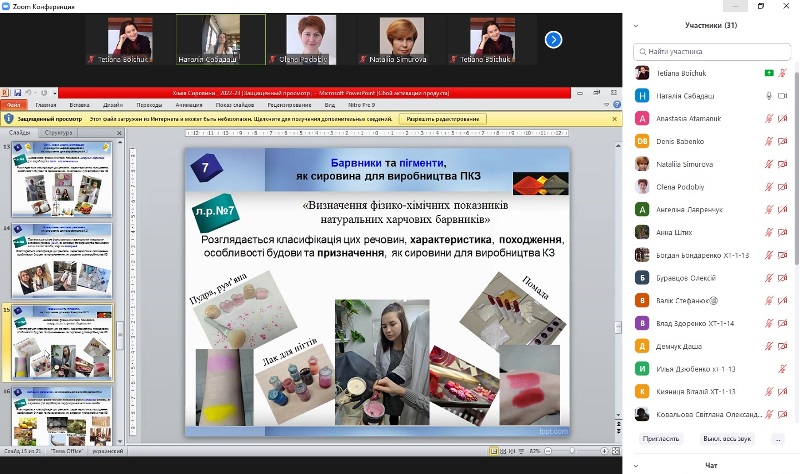This screenshot has width=800, height=474.
Task: Open the Показ слайдов ribbon tab
Action: pyautogui.click(x=235, y=105)
